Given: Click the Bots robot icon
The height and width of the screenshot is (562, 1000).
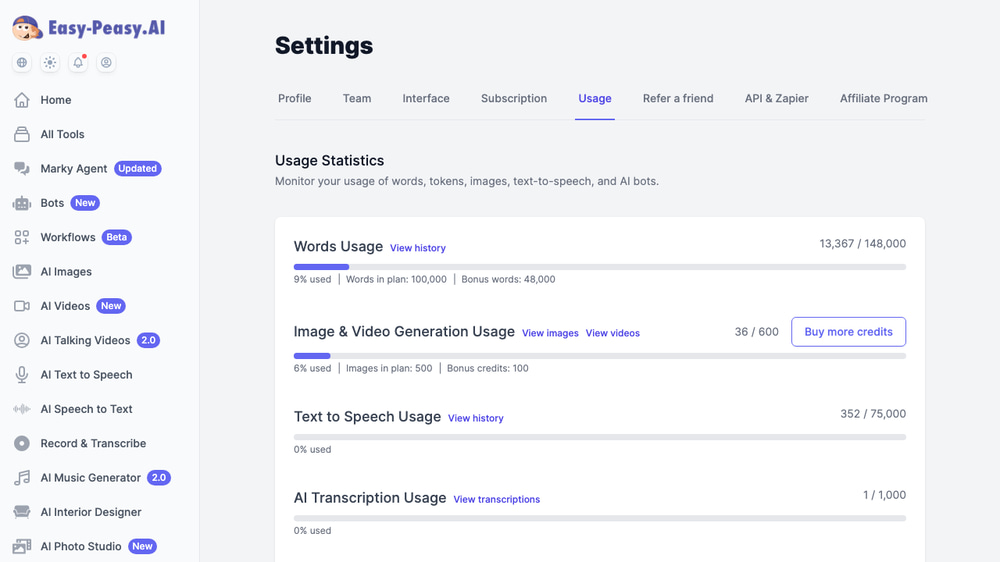Looking at the screenshot, I should (22, 203).
